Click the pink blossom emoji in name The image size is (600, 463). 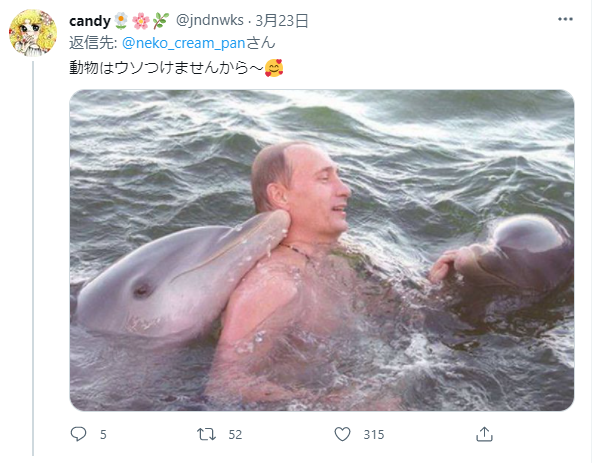click(x=140, y=21)
